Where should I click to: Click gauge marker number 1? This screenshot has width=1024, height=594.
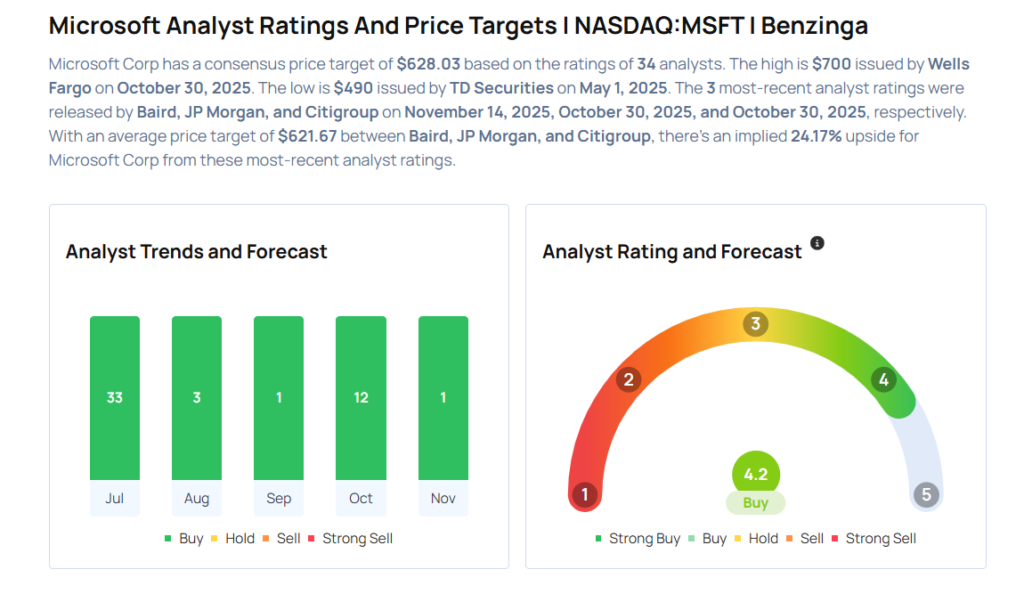[x=584, y=495]
